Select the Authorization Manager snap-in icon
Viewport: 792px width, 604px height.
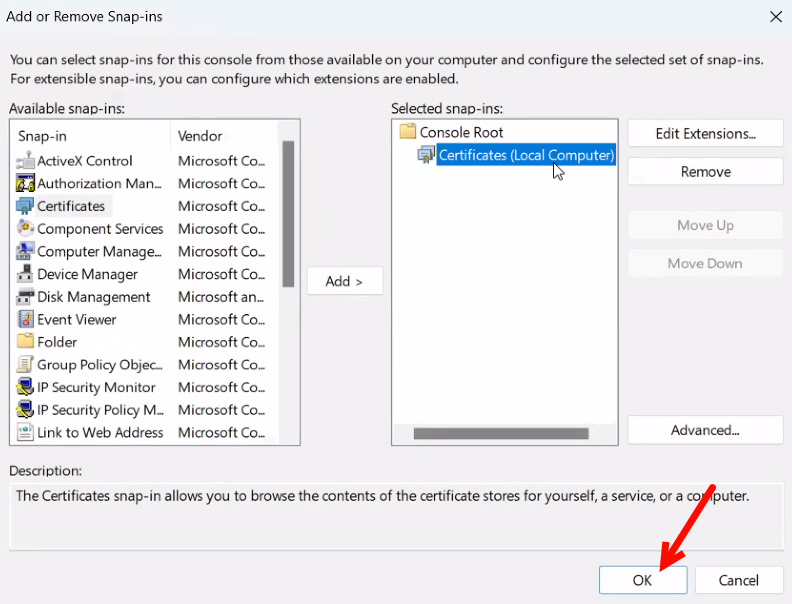click(x=25, y=184)
